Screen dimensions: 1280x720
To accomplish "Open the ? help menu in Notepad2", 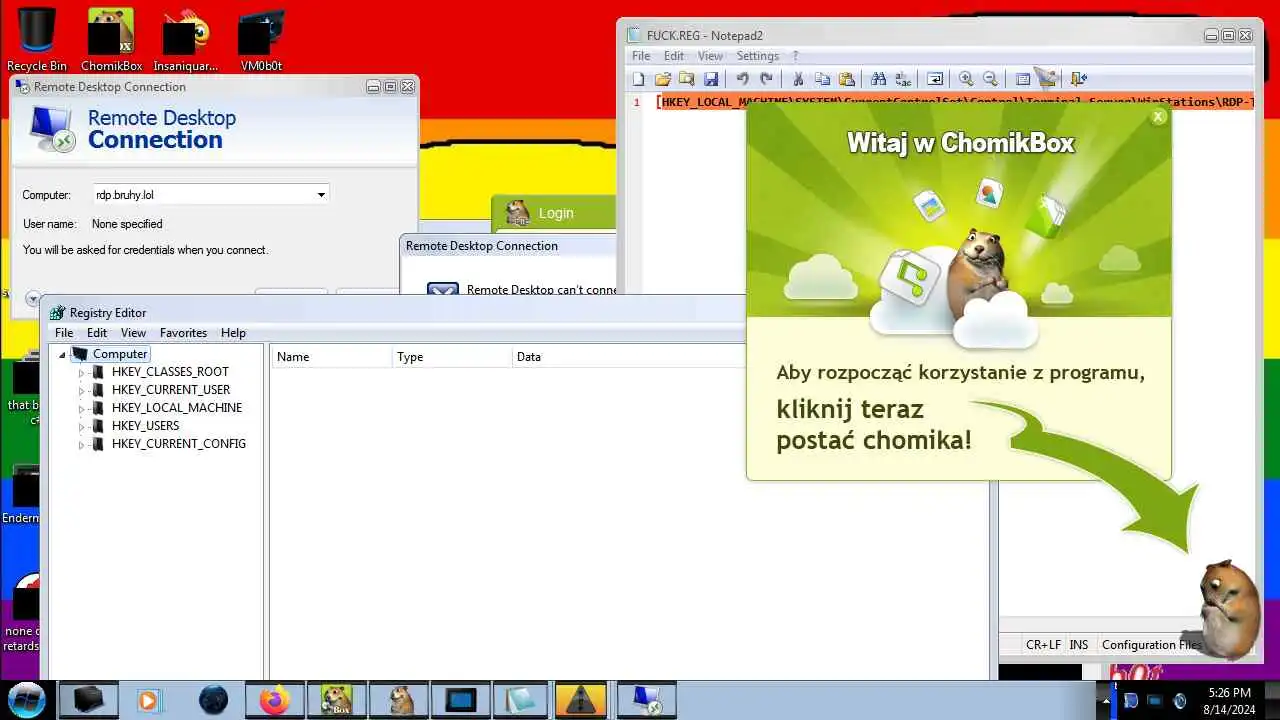I will click(x=795, y=56).
